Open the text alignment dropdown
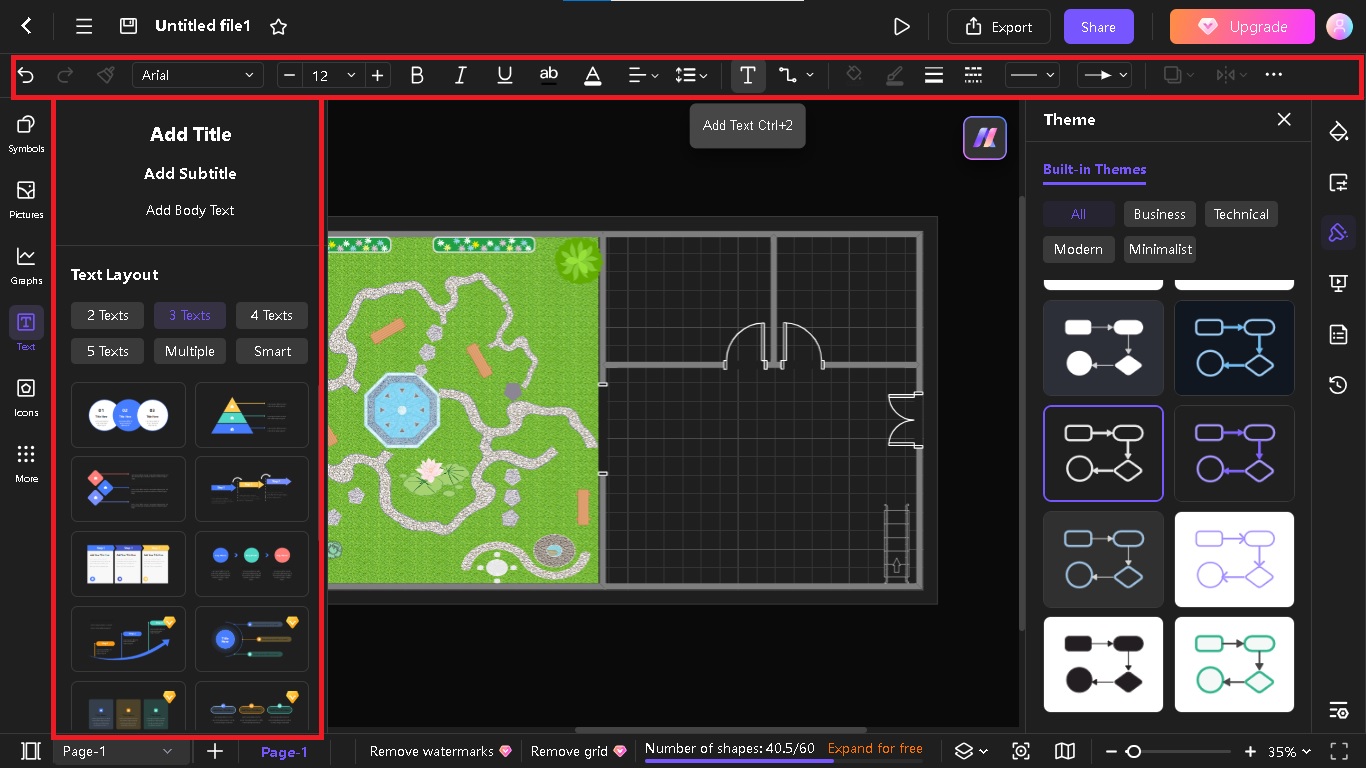 tap(643, 75)
